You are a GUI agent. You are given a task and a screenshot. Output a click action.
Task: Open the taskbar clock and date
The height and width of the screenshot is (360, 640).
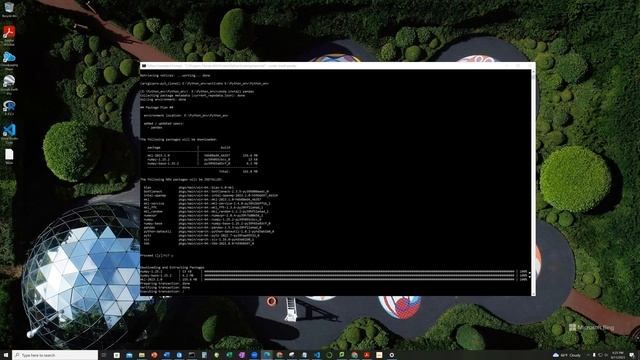coord(618,355)
